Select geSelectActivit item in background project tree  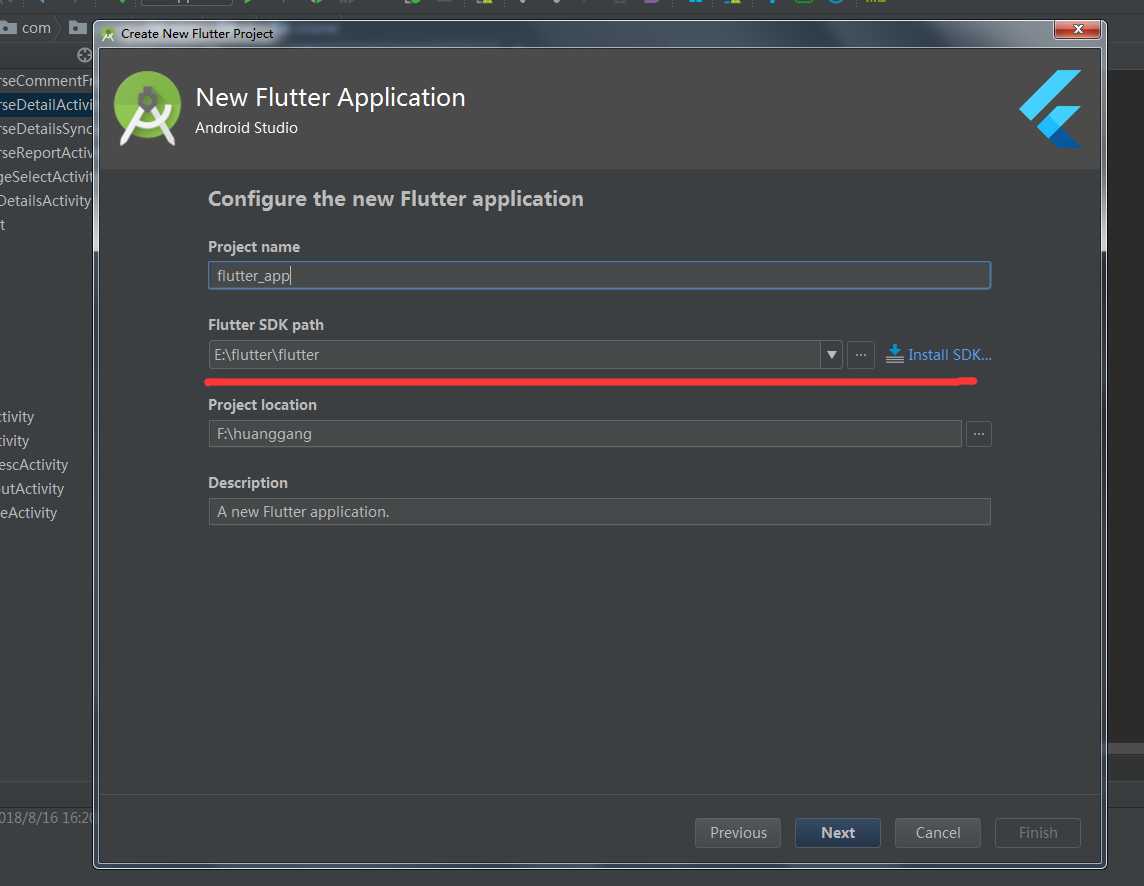47,177
